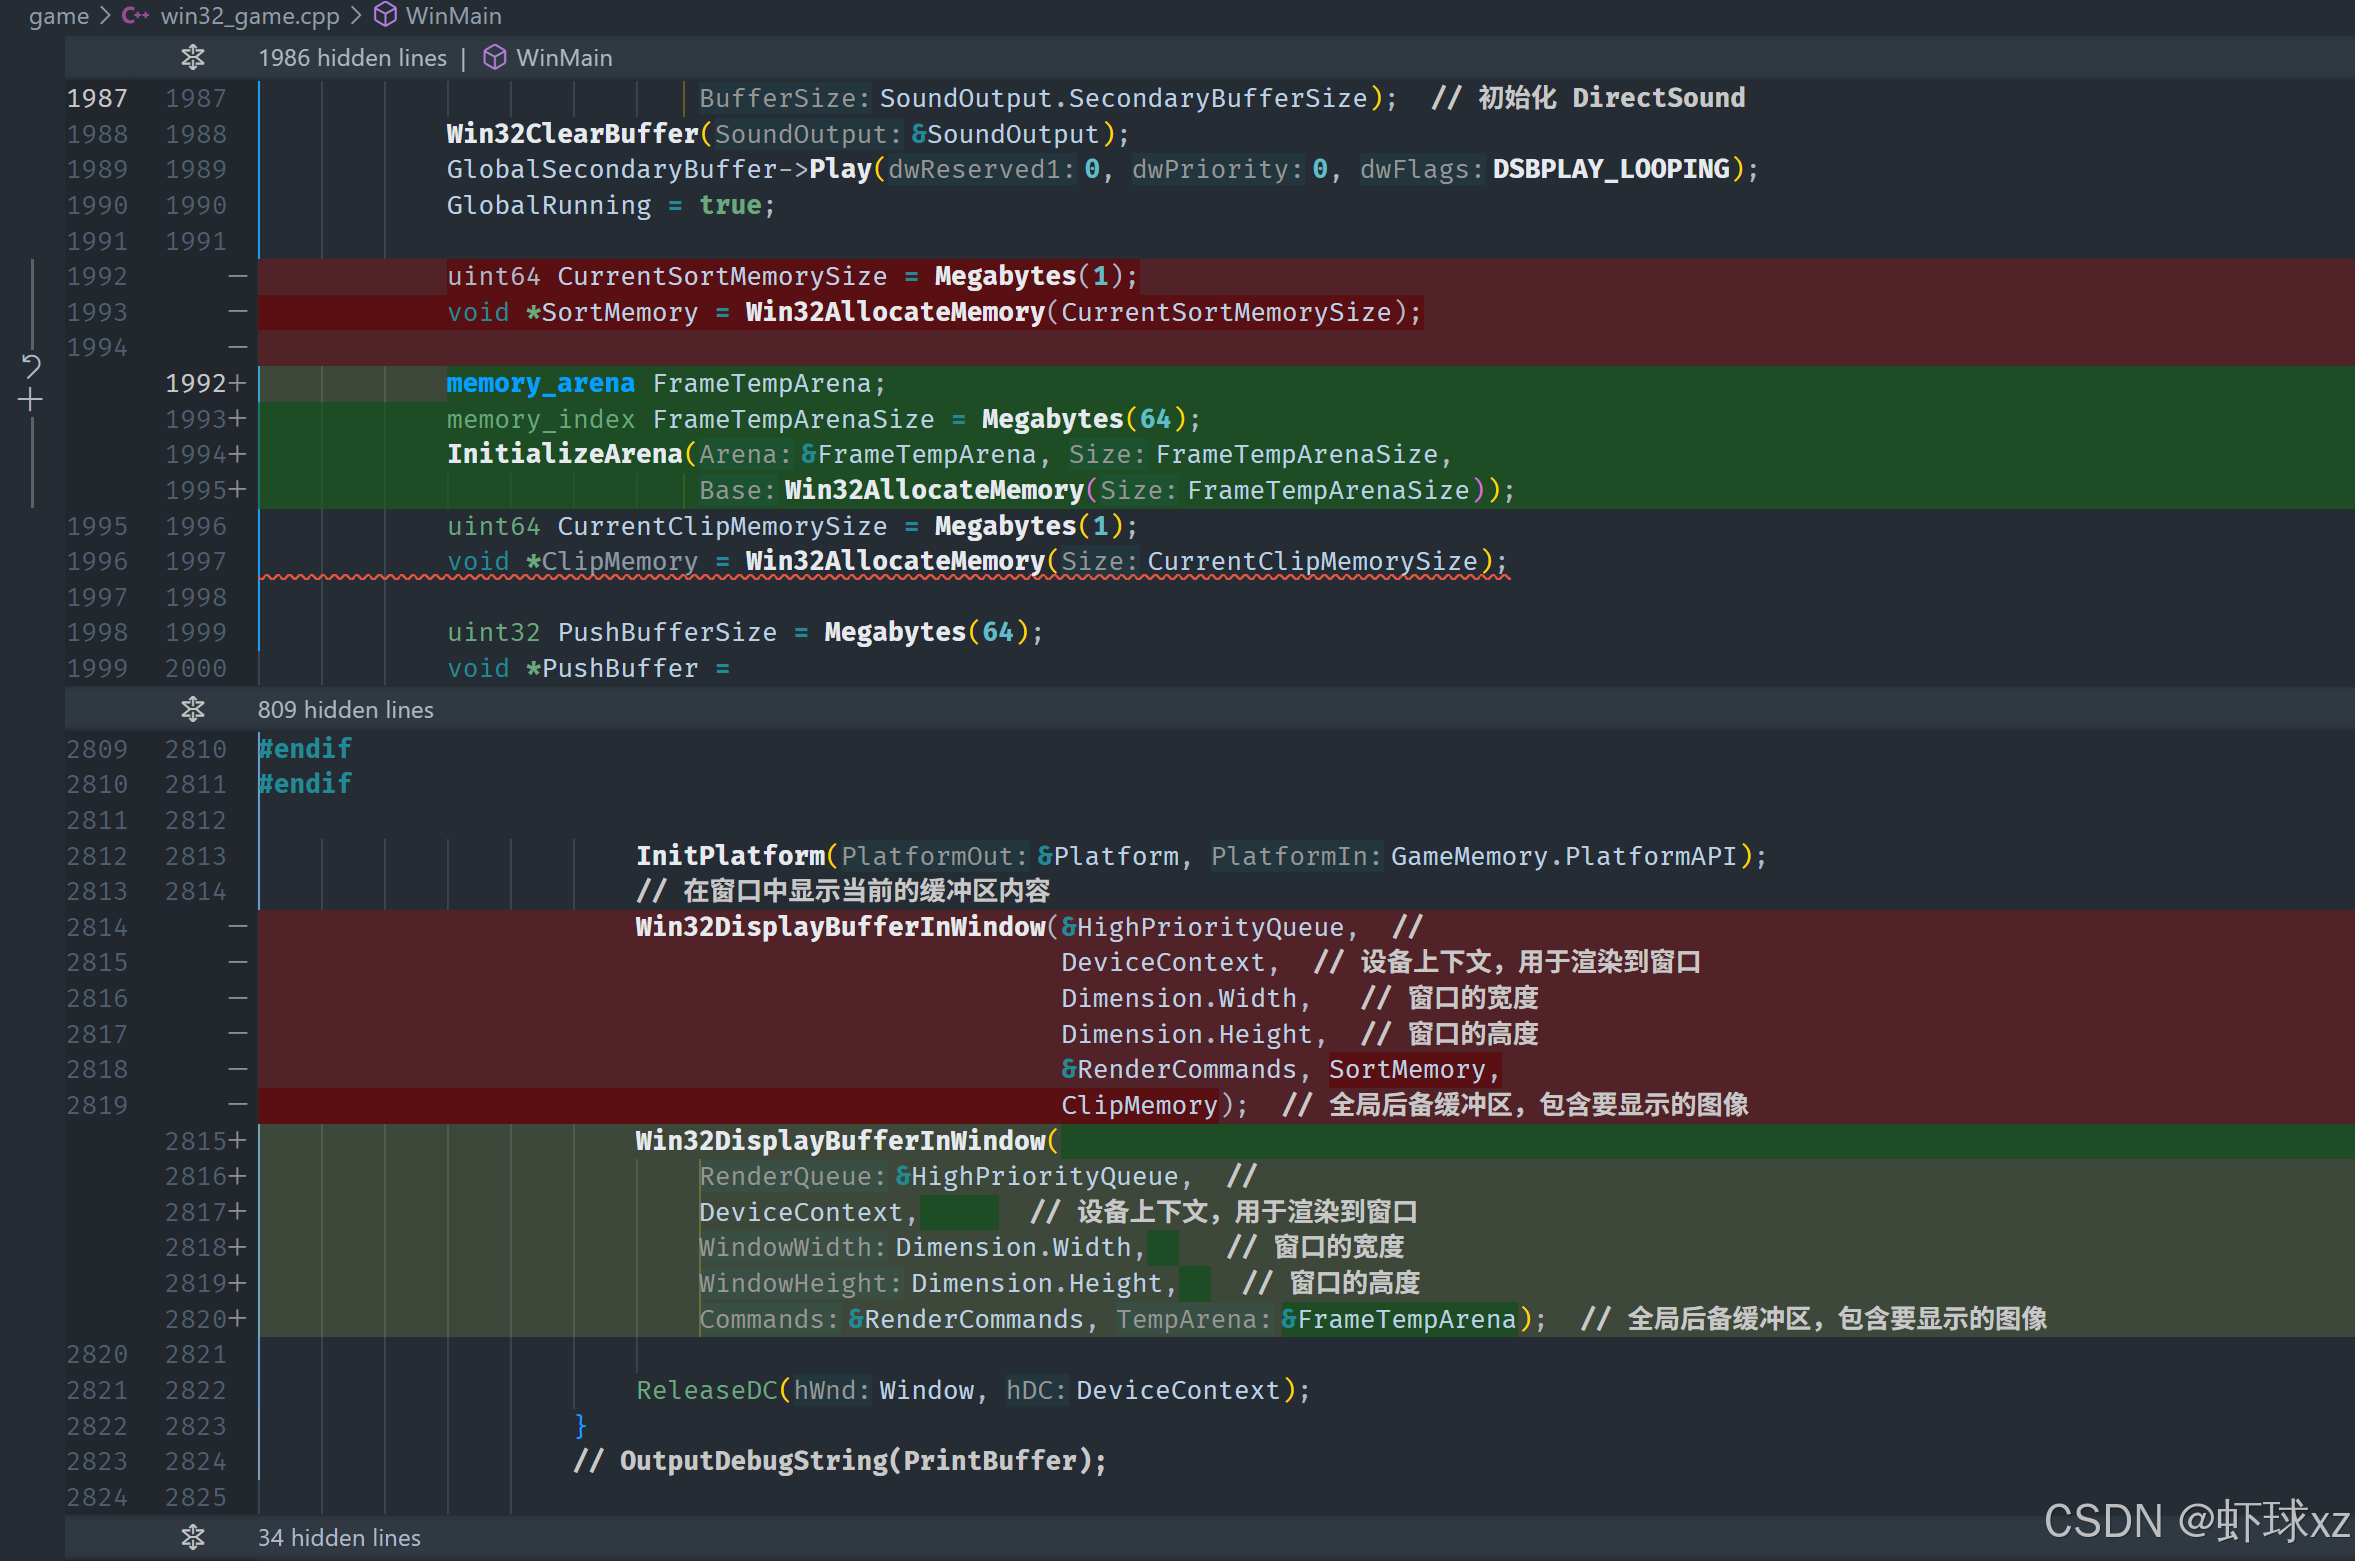The height and width of the screenshot is (1561, 2355).
Task: Expand 1986 hidden lines unfold icon
Action: click(193, 58)
